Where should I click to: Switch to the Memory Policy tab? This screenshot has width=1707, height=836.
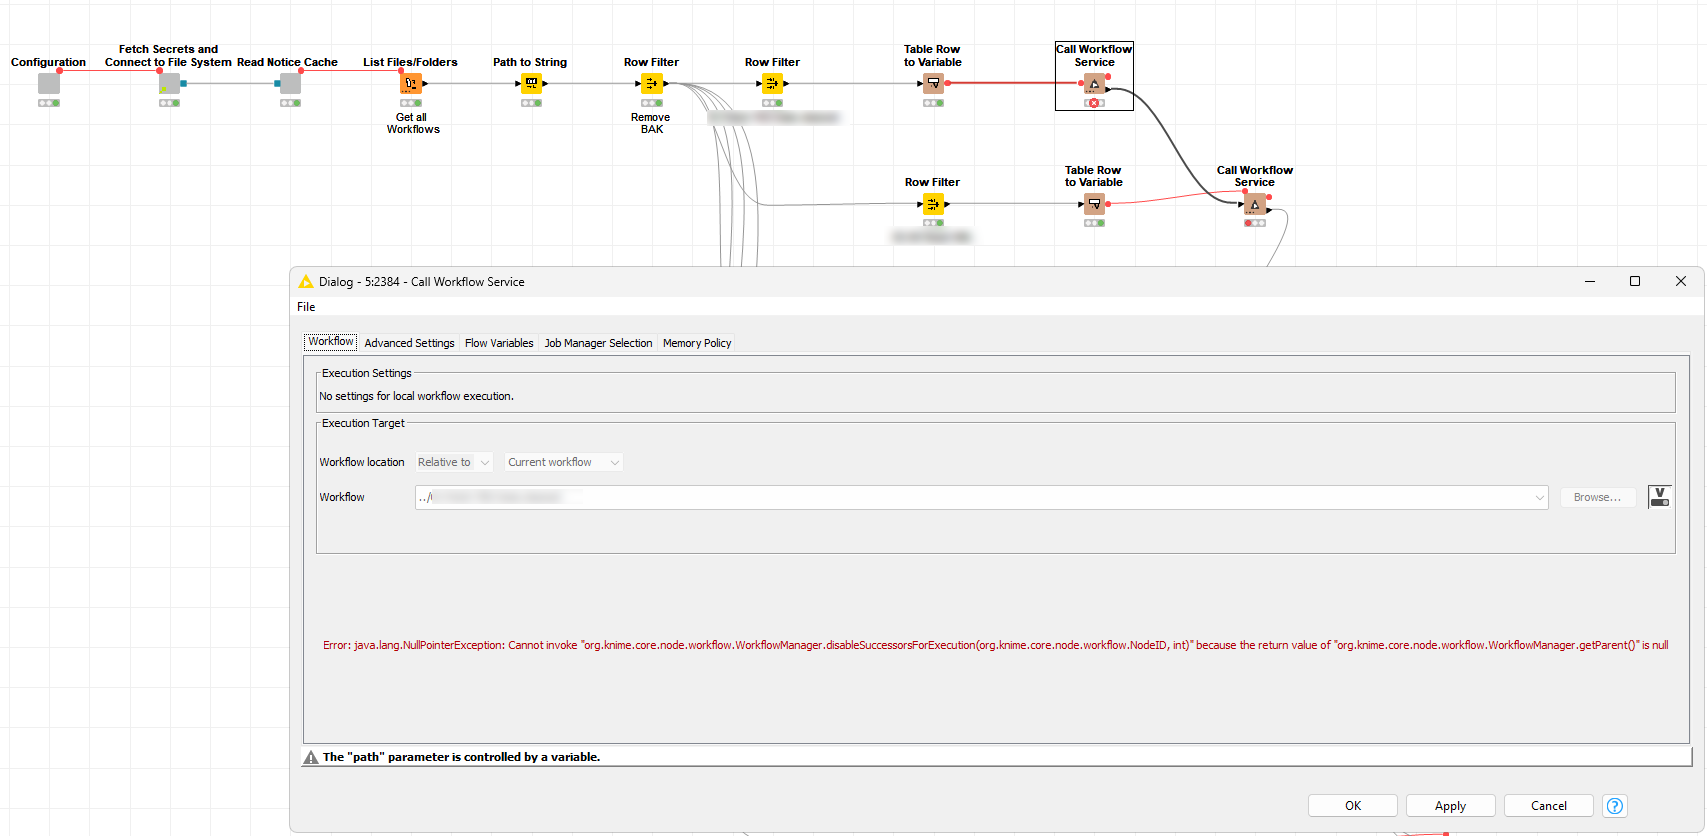click(697, 343)
